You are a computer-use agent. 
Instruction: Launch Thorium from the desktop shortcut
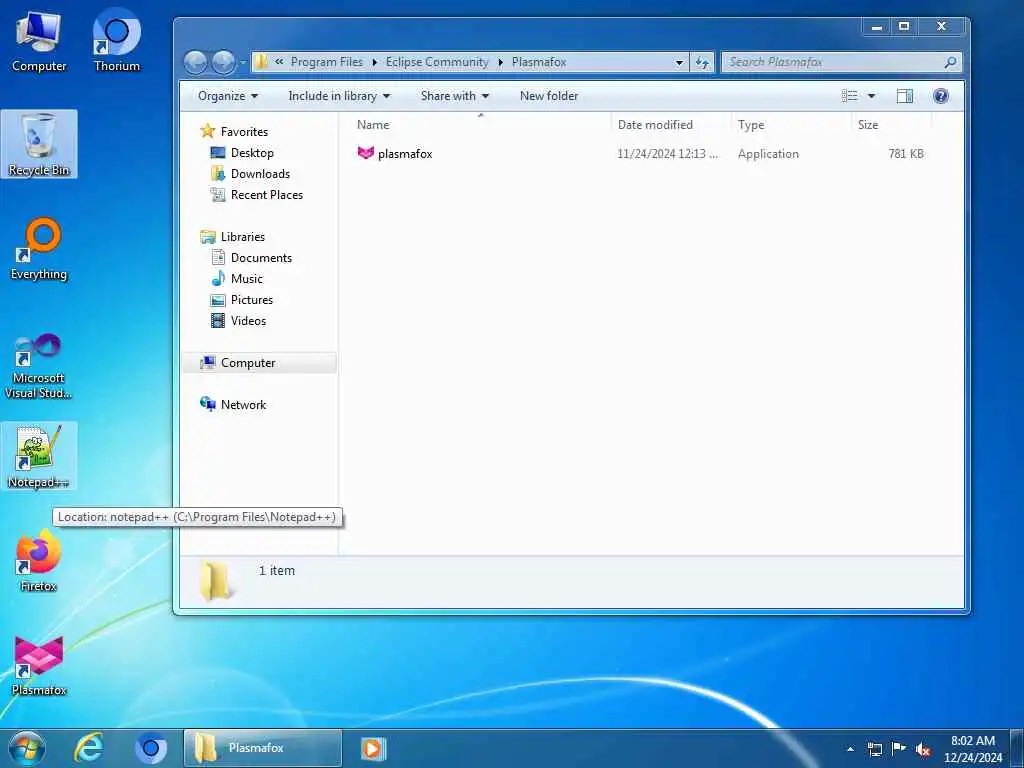click(x=116, y=41)
